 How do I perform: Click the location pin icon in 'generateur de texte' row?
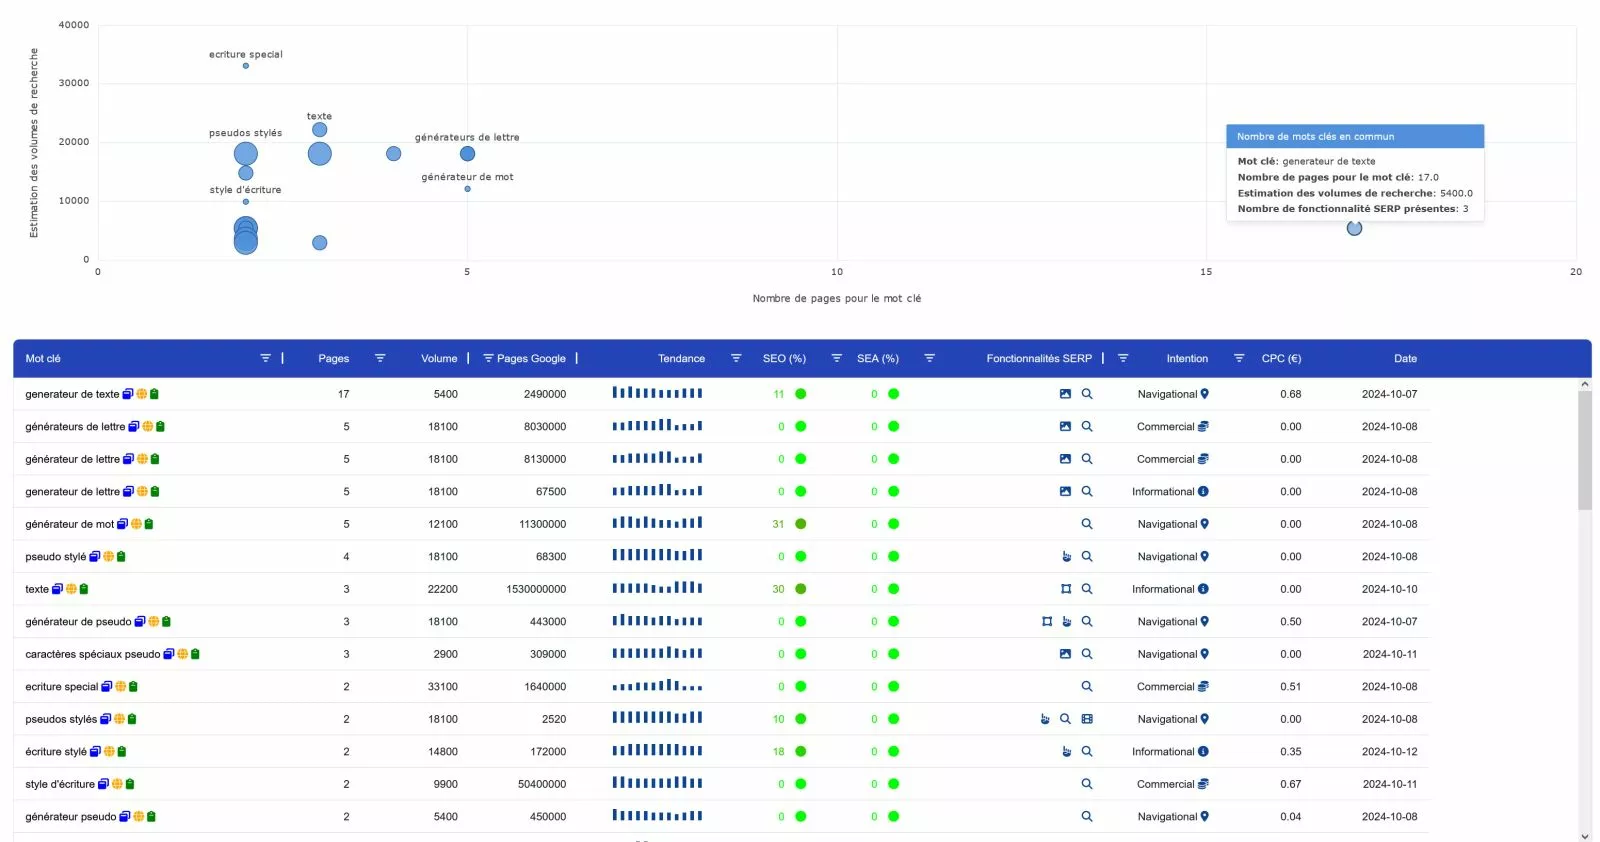[1205, 394]
